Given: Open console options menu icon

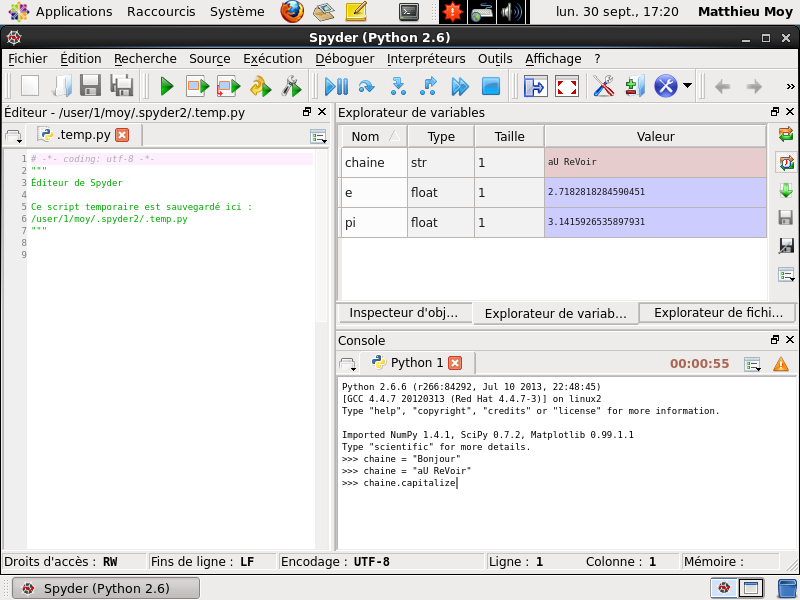Looking at the screenshot, I should [x=753, y=364].
